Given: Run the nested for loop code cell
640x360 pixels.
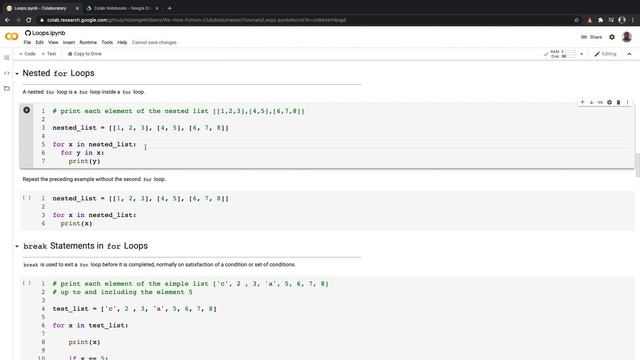Looking at the screenshot, I should pyautogui.click(x=27, y=110).
